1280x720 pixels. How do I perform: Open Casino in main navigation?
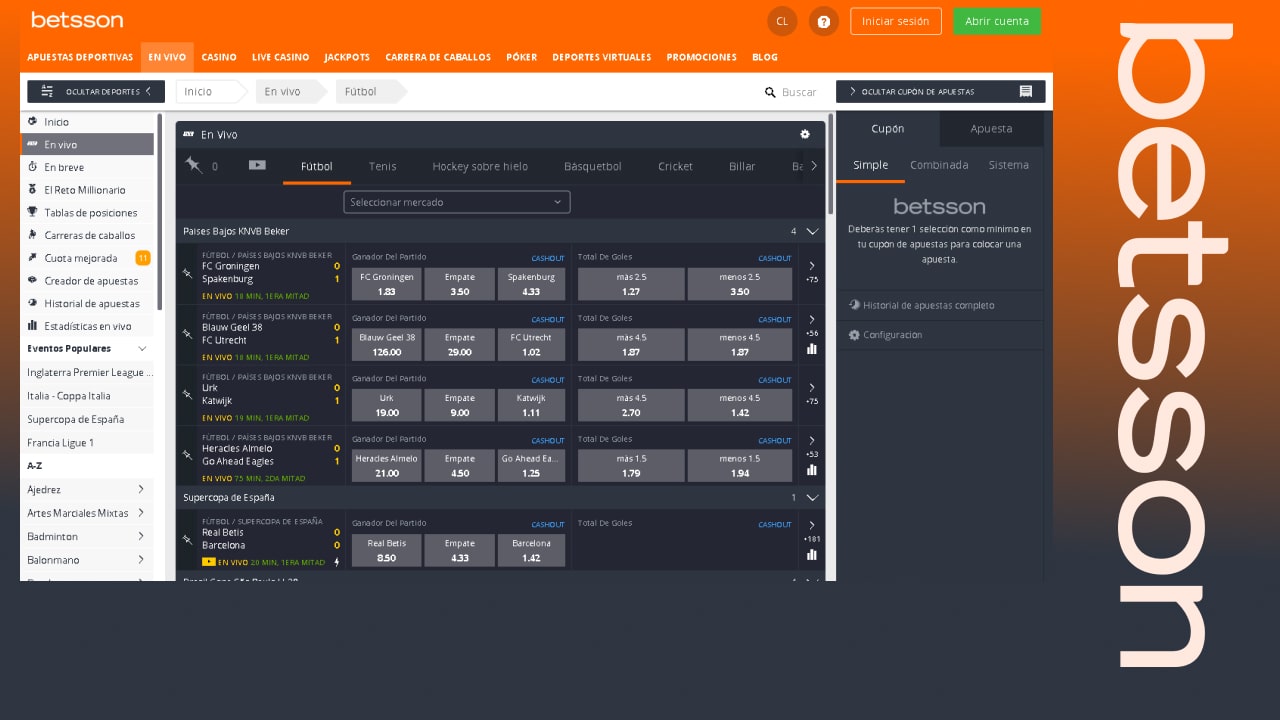coord(219,57)
